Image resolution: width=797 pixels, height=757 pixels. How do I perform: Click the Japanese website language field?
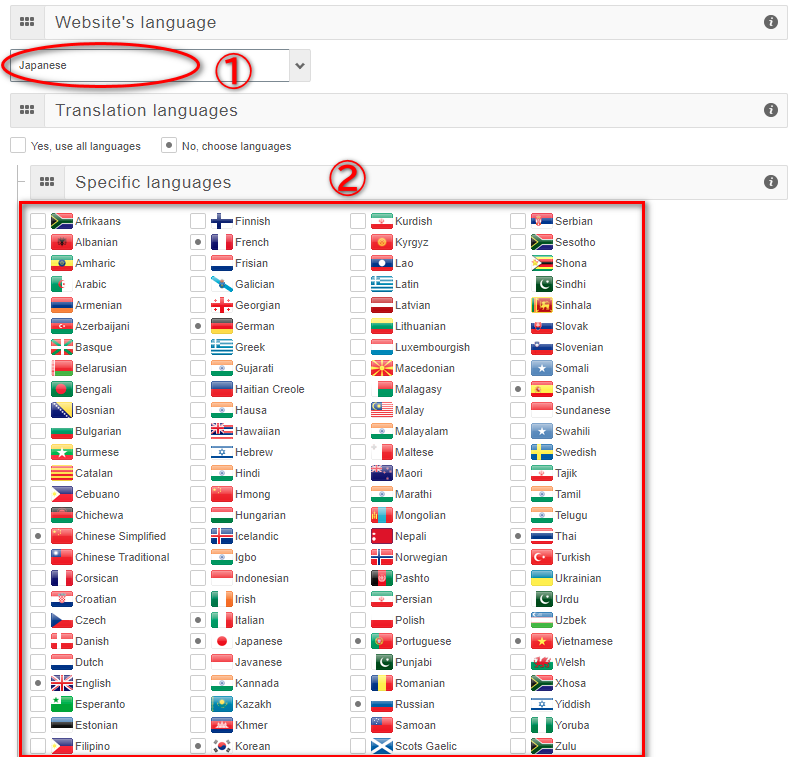(x=150, y=66)
